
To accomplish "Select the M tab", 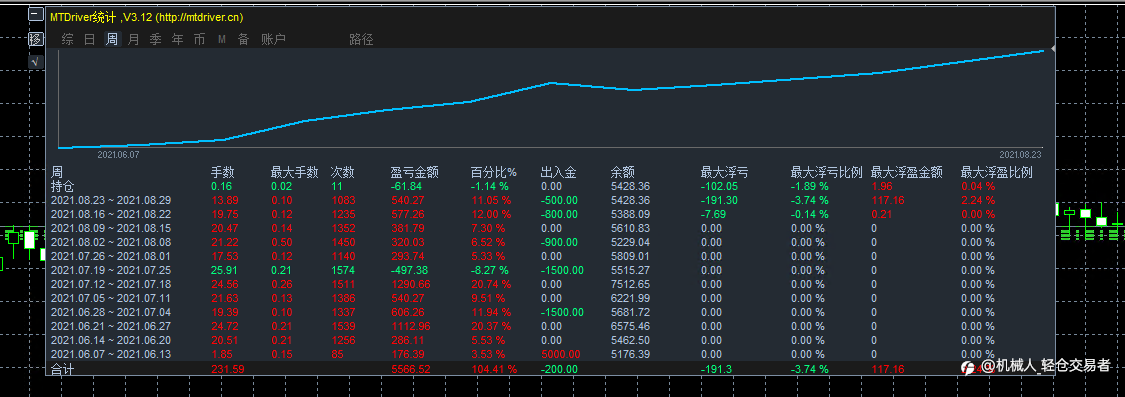I will (x=222, y=39).
